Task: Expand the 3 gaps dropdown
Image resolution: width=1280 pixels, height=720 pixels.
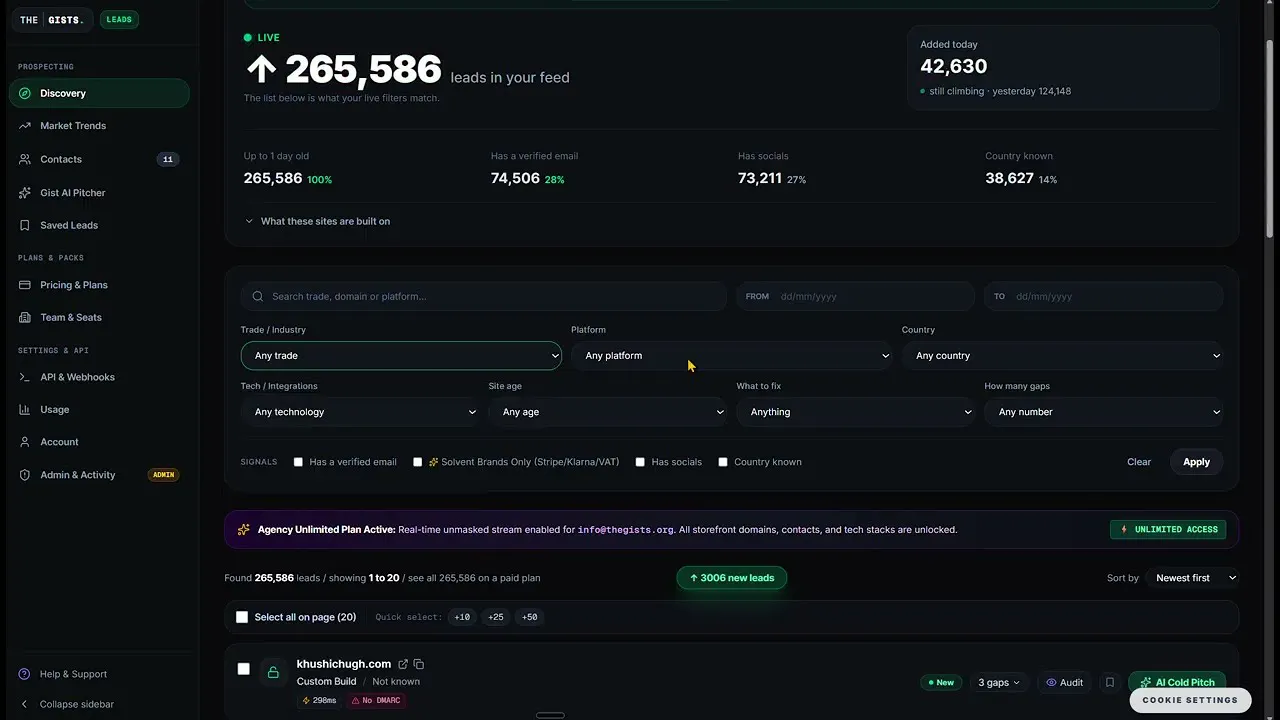Action: [999, 682]
